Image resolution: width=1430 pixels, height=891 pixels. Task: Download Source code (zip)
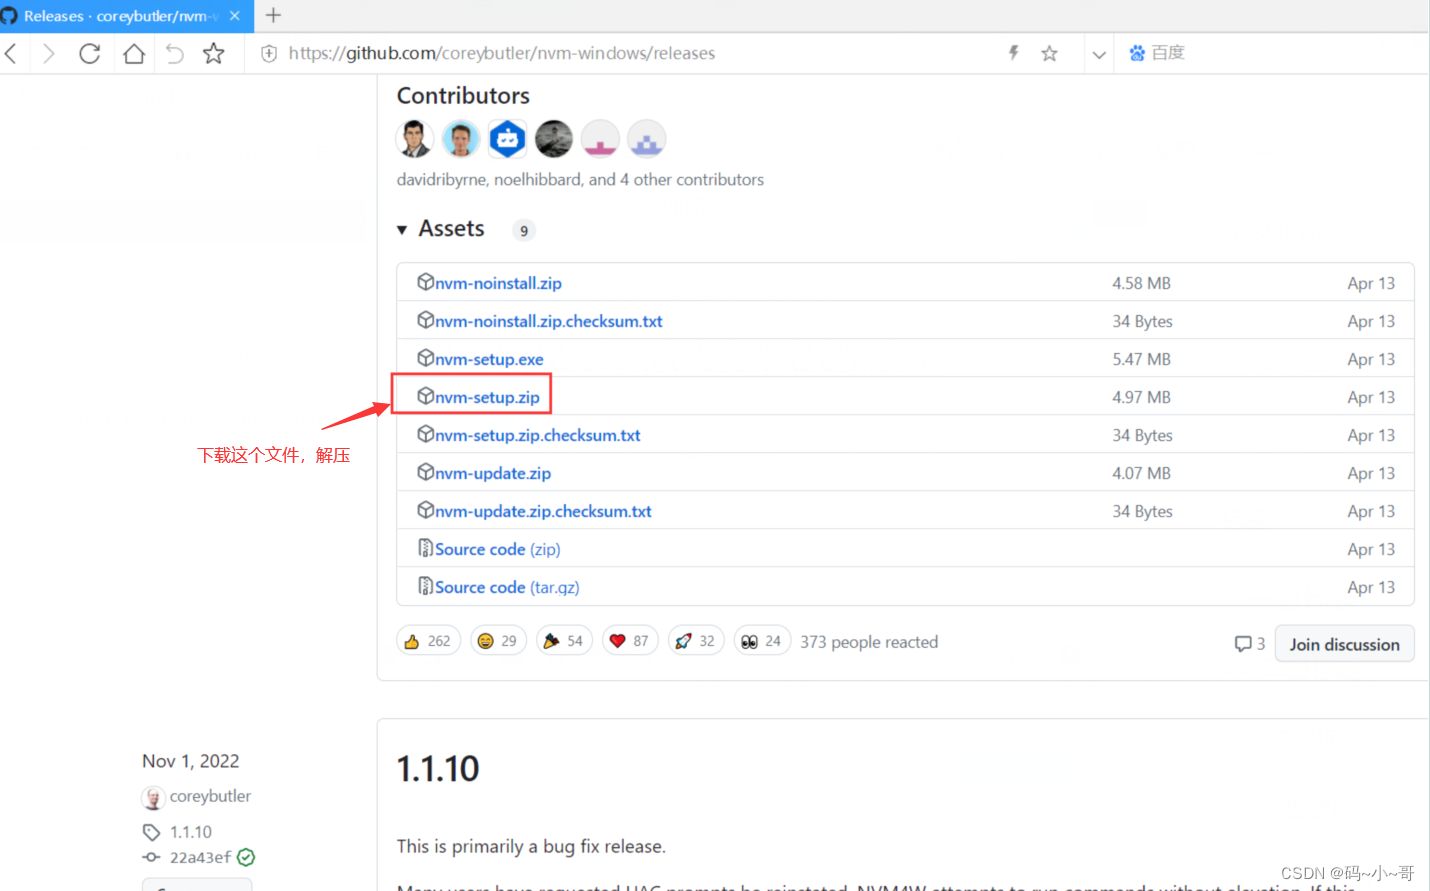[497, 549]
